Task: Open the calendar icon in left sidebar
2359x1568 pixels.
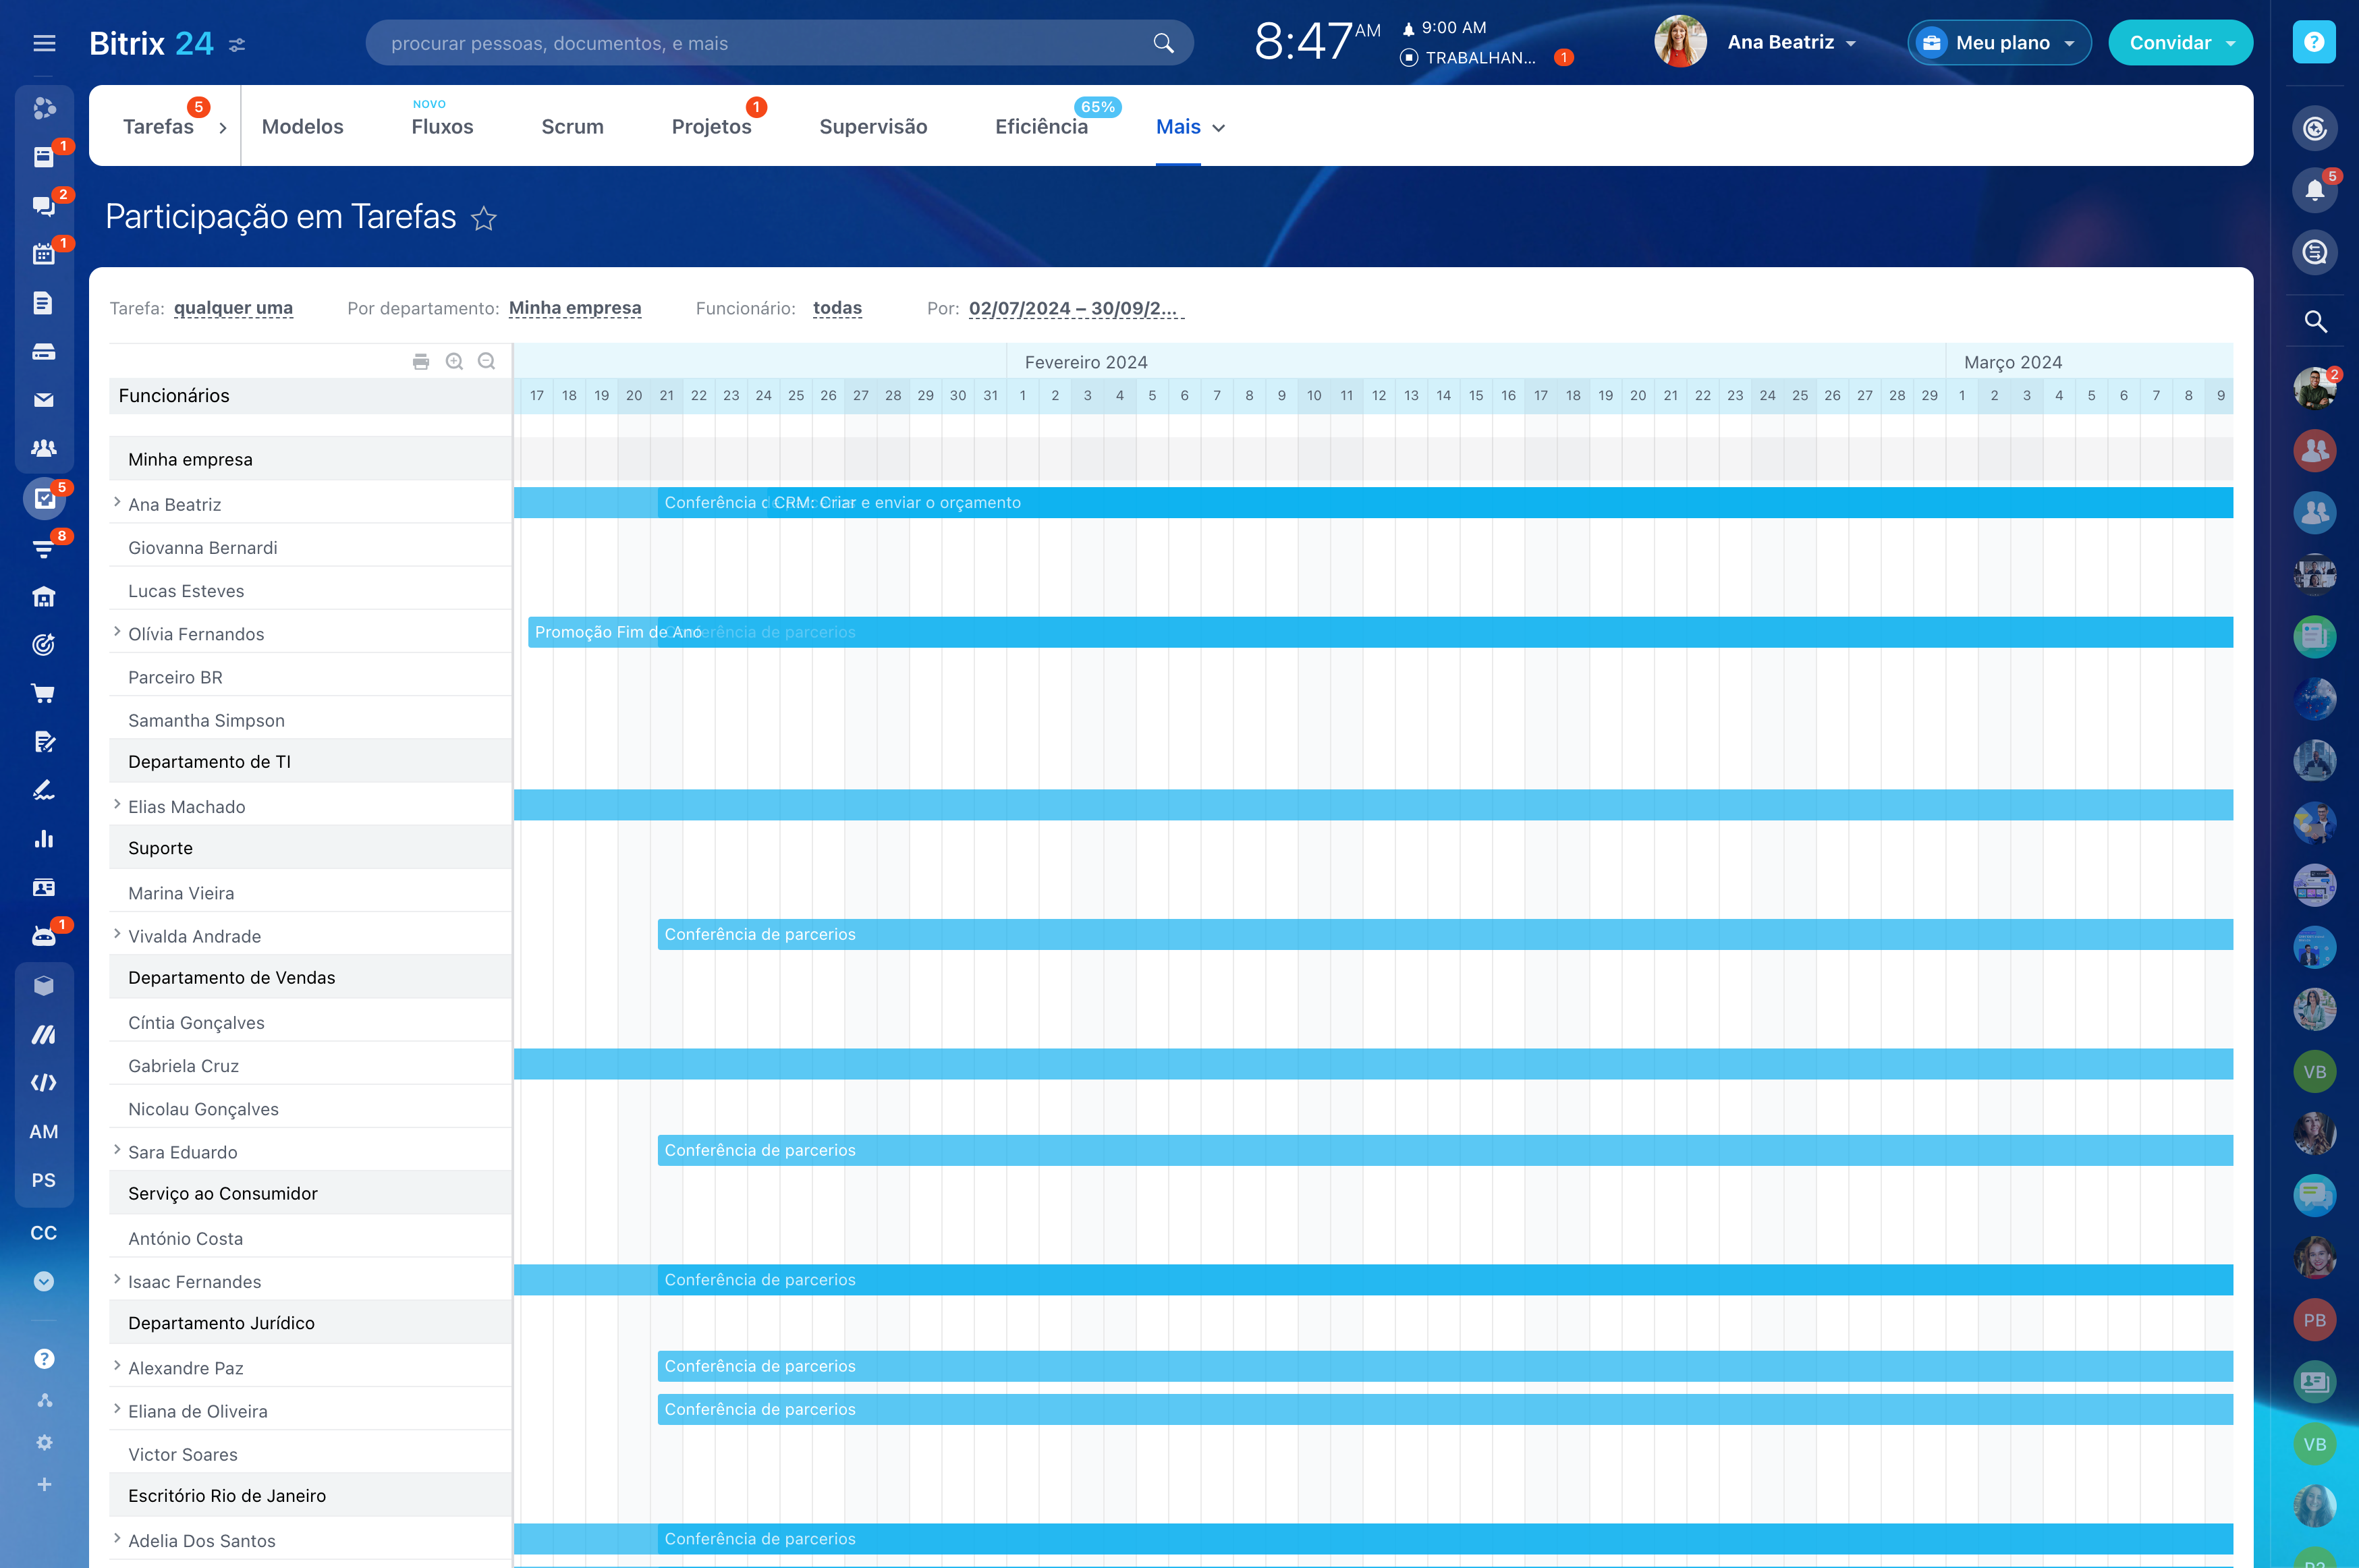Action: [43, 254]
